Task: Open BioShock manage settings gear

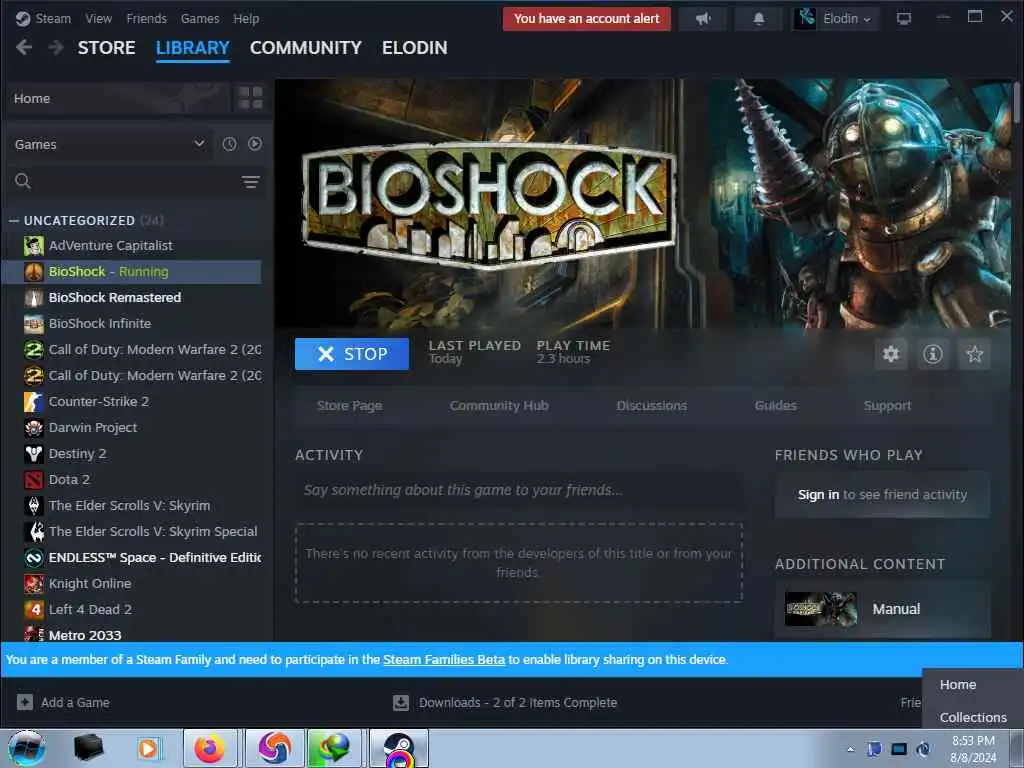Action: 891,354
